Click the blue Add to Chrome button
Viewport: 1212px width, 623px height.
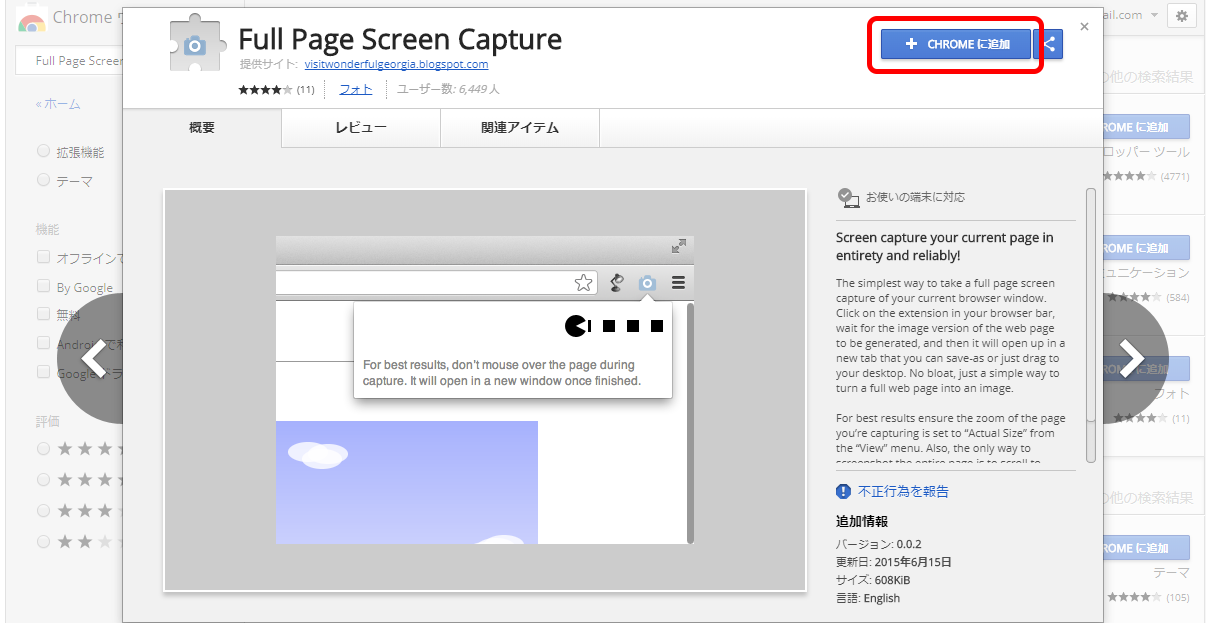955,44
